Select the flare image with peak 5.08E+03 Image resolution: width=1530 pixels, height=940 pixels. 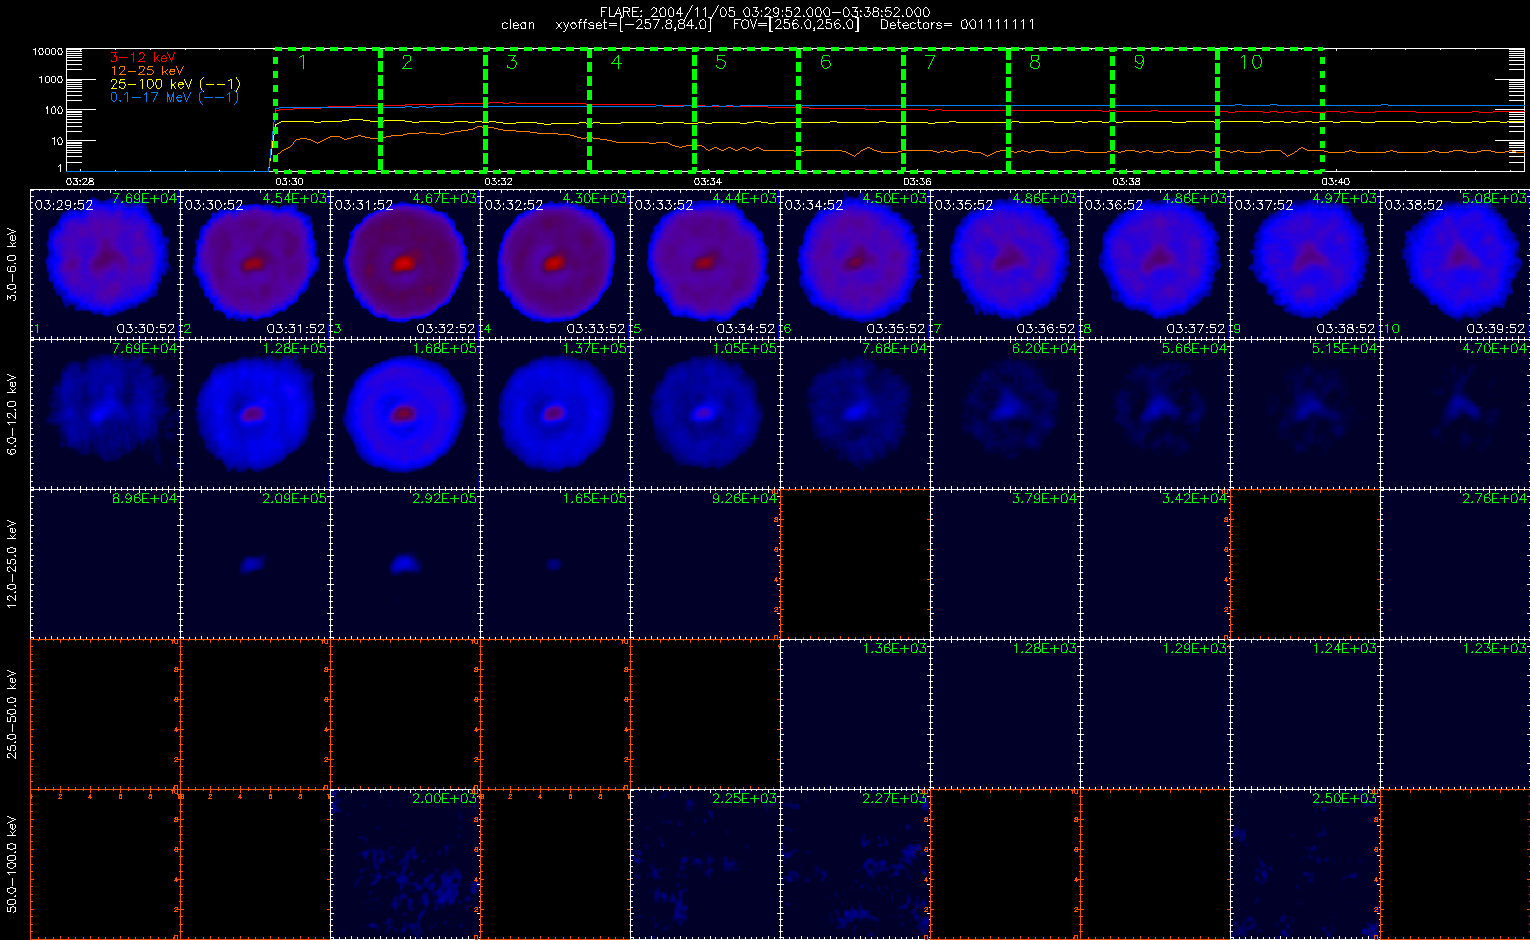tap(1455, 263)
